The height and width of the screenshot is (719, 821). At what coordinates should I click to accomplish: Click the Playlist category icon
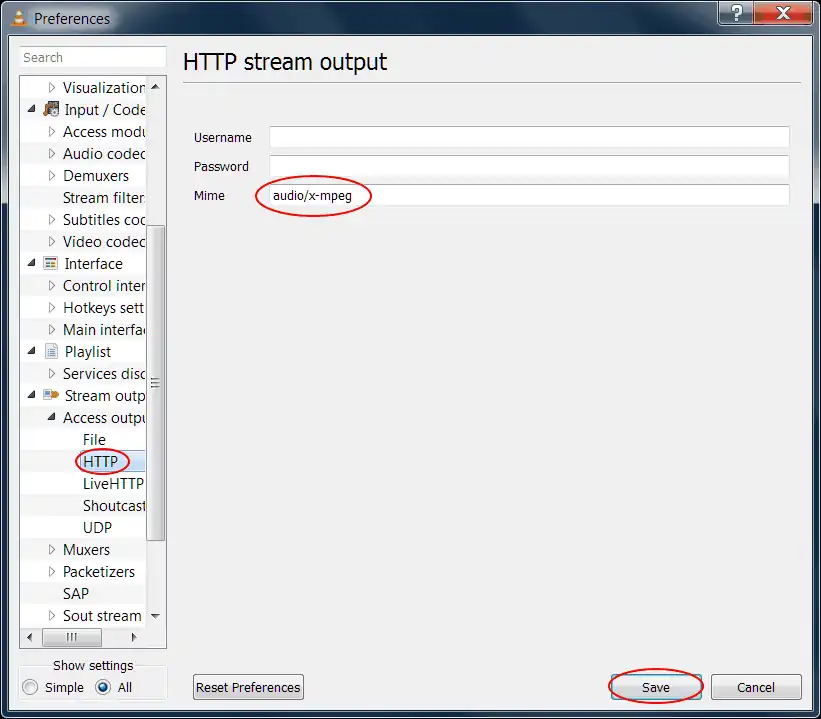pos(52,352)
